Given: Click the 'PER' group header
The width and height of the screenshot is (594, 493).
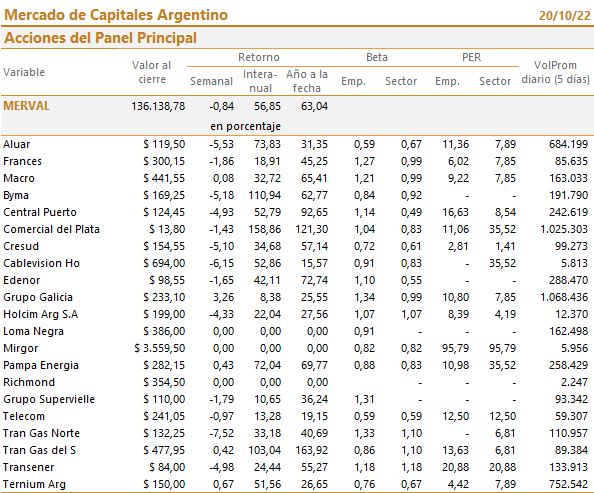Looking at the screenshot, I should point(471,57).
